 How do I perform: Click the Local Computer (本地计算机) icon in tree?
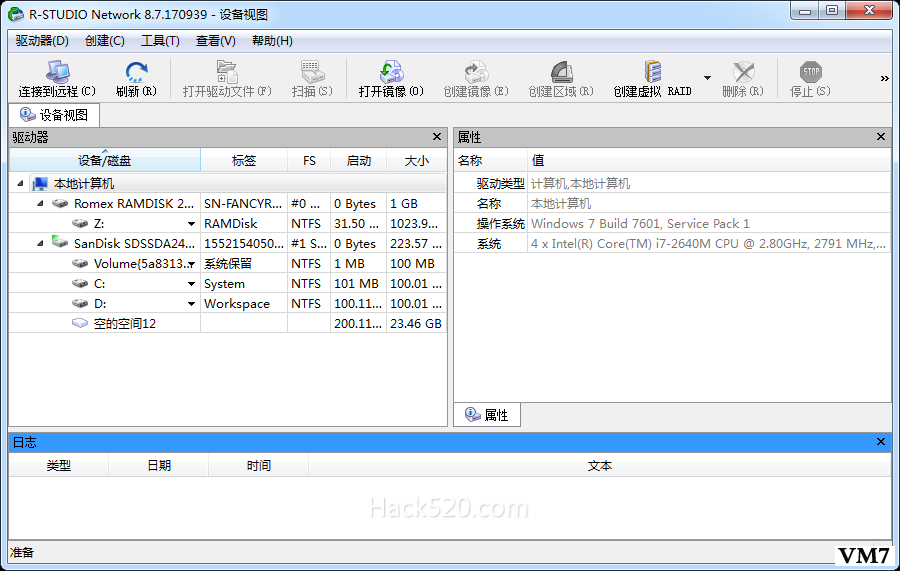pyautogui.click(x=40, y=184)
